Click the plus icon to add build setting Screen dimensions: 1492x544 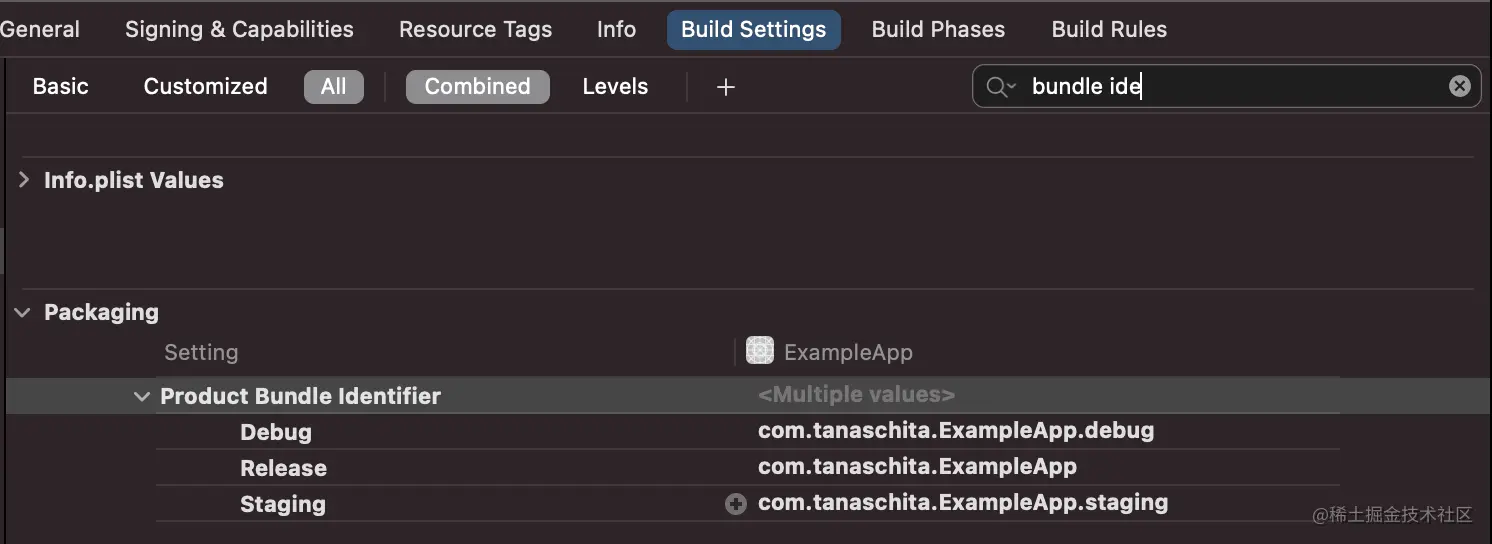(726, 87)
